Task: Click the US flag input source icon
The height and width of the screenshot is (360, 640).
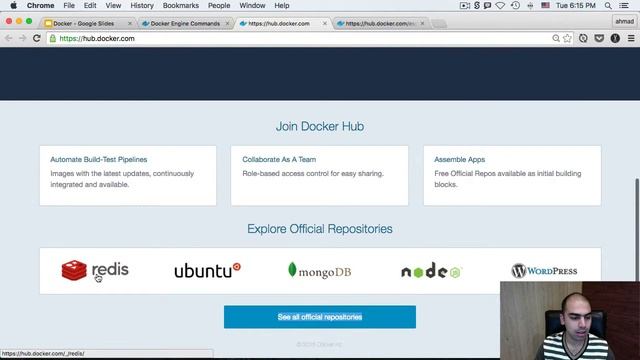Action: 545,5
